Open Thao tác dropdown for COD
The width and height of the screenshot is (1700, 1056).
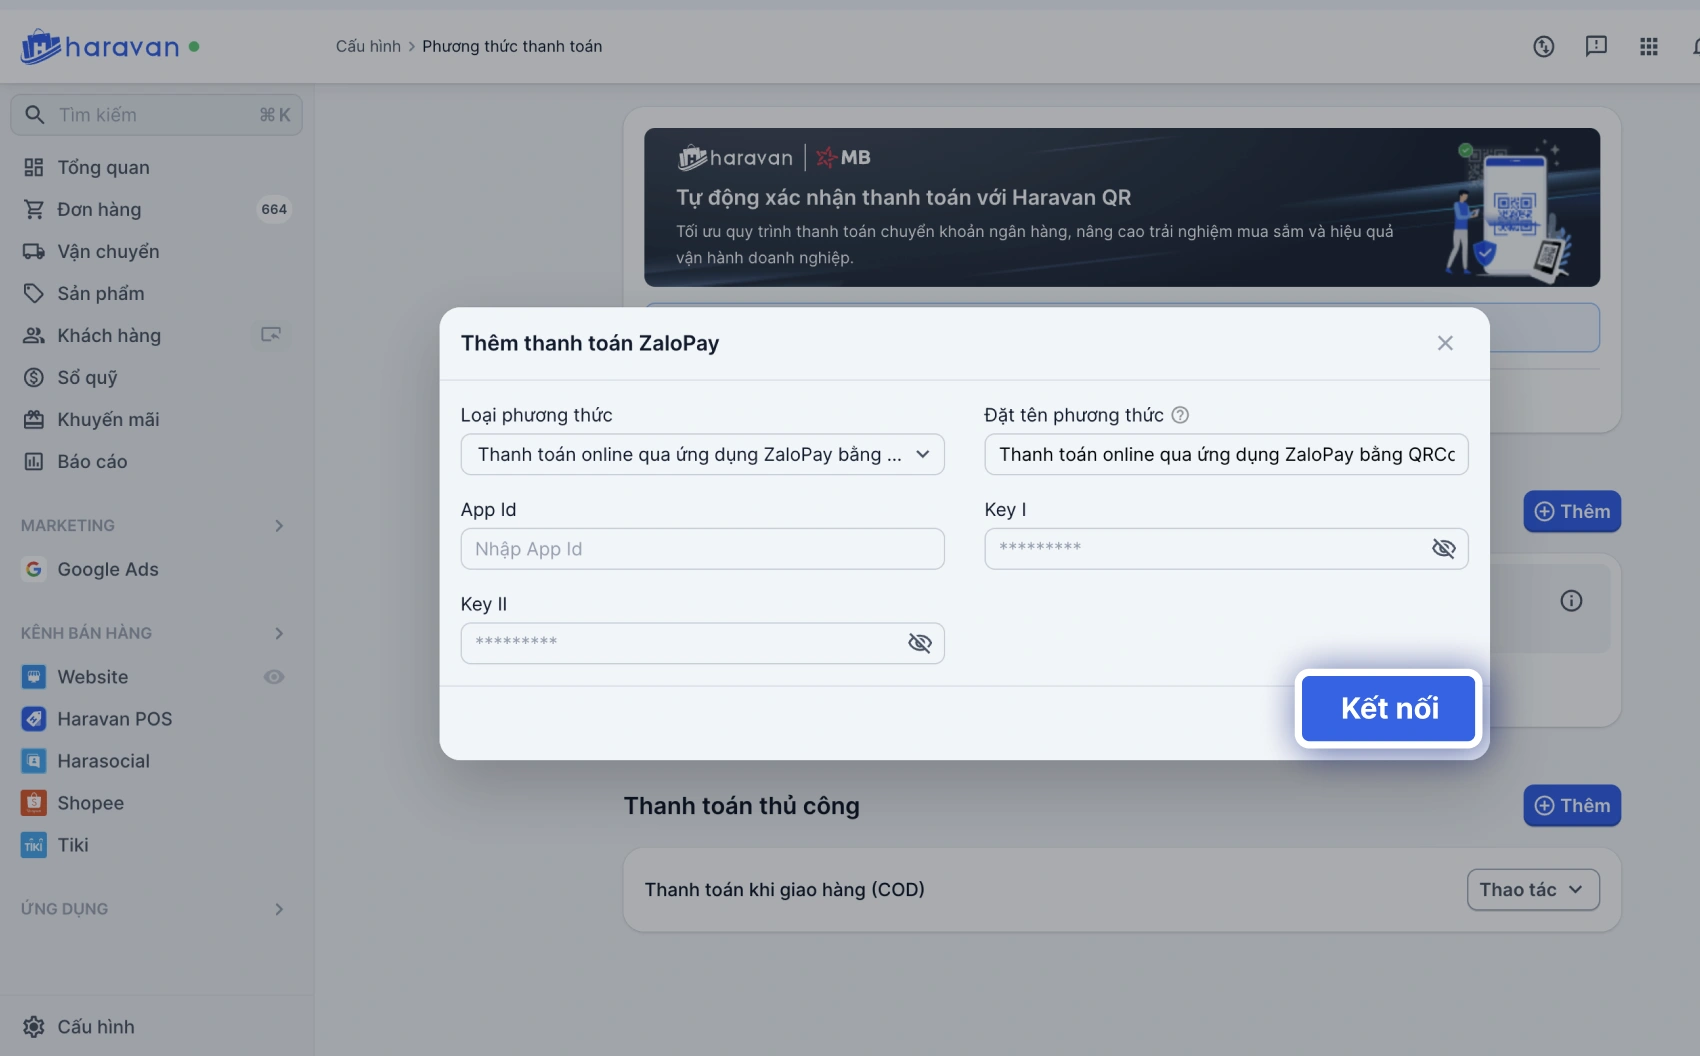1532,890
